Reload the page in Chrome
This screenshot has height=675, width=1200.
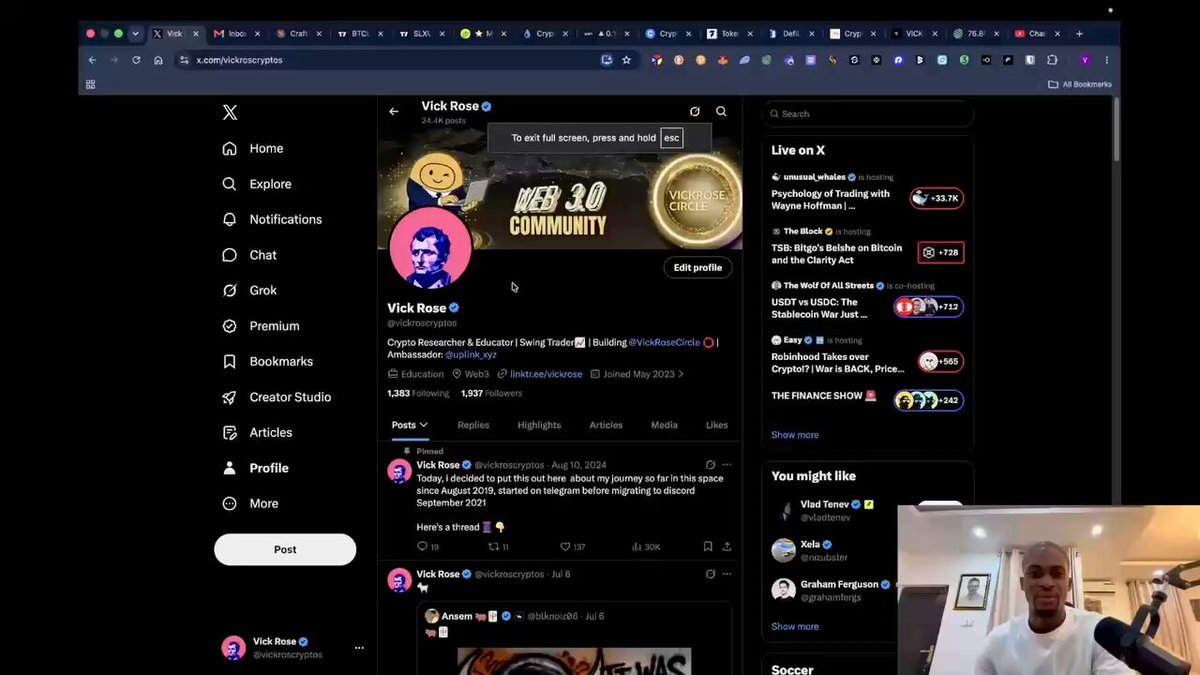pyautogui.click(x=136, y=60)
